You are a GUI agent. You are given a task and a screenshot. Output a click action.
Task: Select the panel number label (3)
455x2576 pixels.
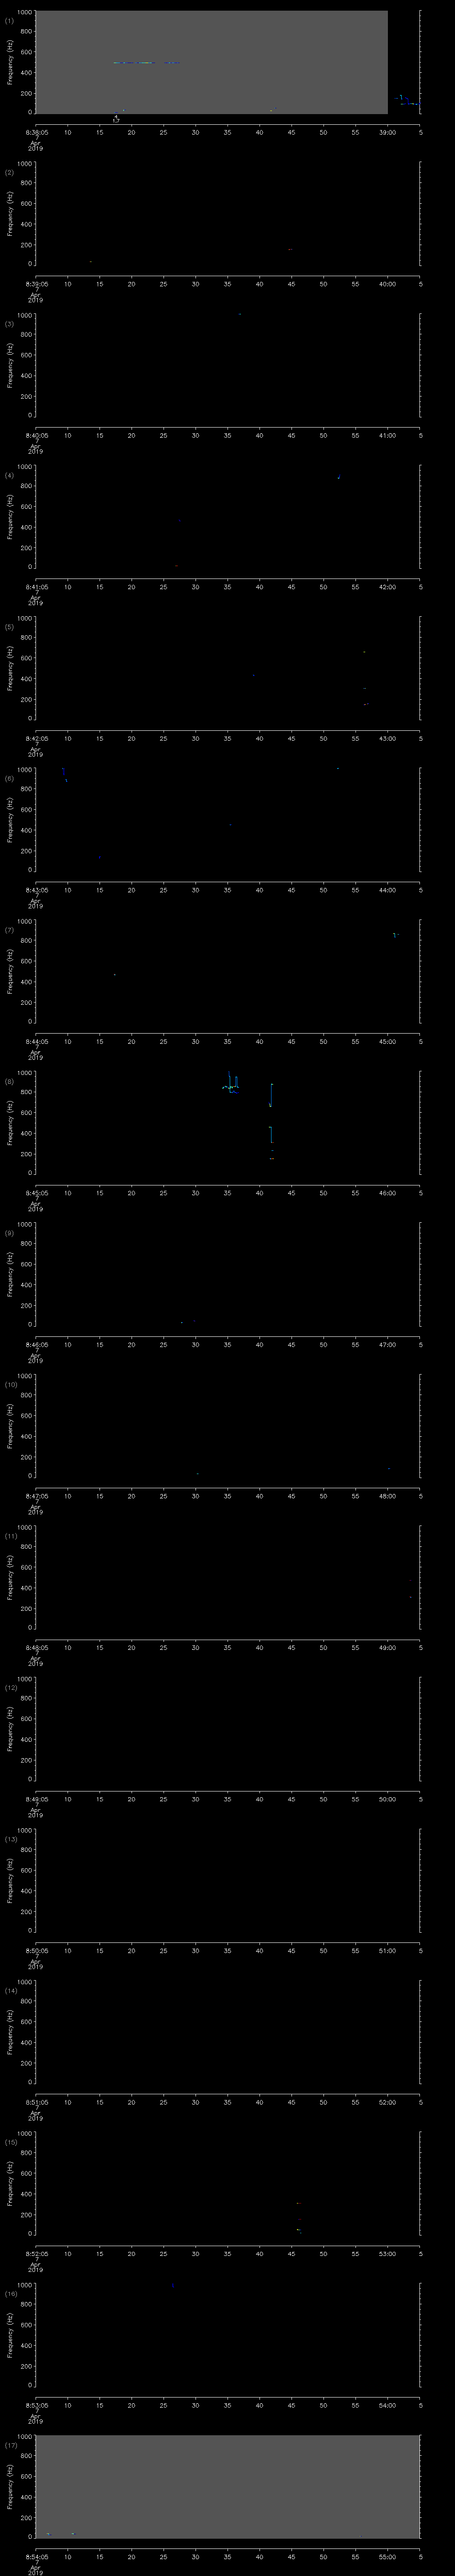click(10, 324)
